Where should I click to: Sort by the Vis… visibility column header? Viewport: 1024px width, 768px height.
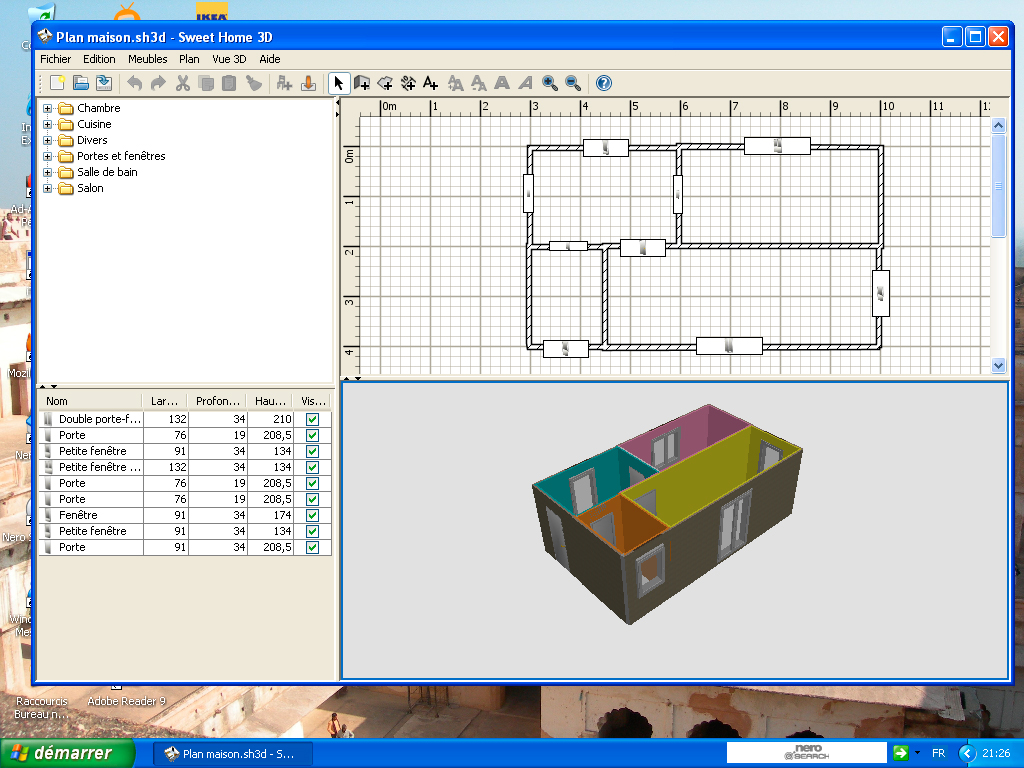pyautogui.click(x=313, y=401)
